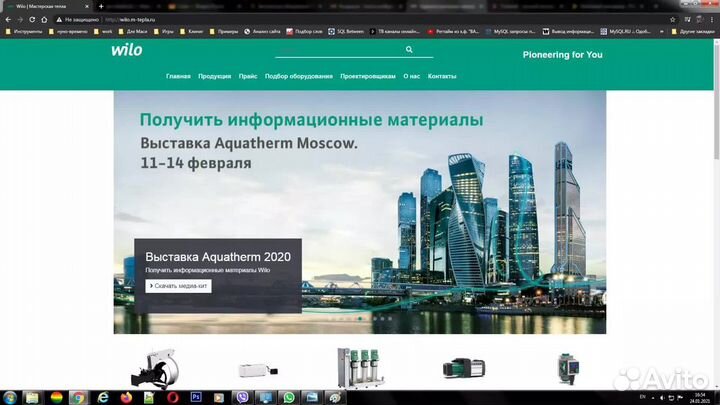
Task: Open the Для Маси bookmark folder
Action: [133, 32]
